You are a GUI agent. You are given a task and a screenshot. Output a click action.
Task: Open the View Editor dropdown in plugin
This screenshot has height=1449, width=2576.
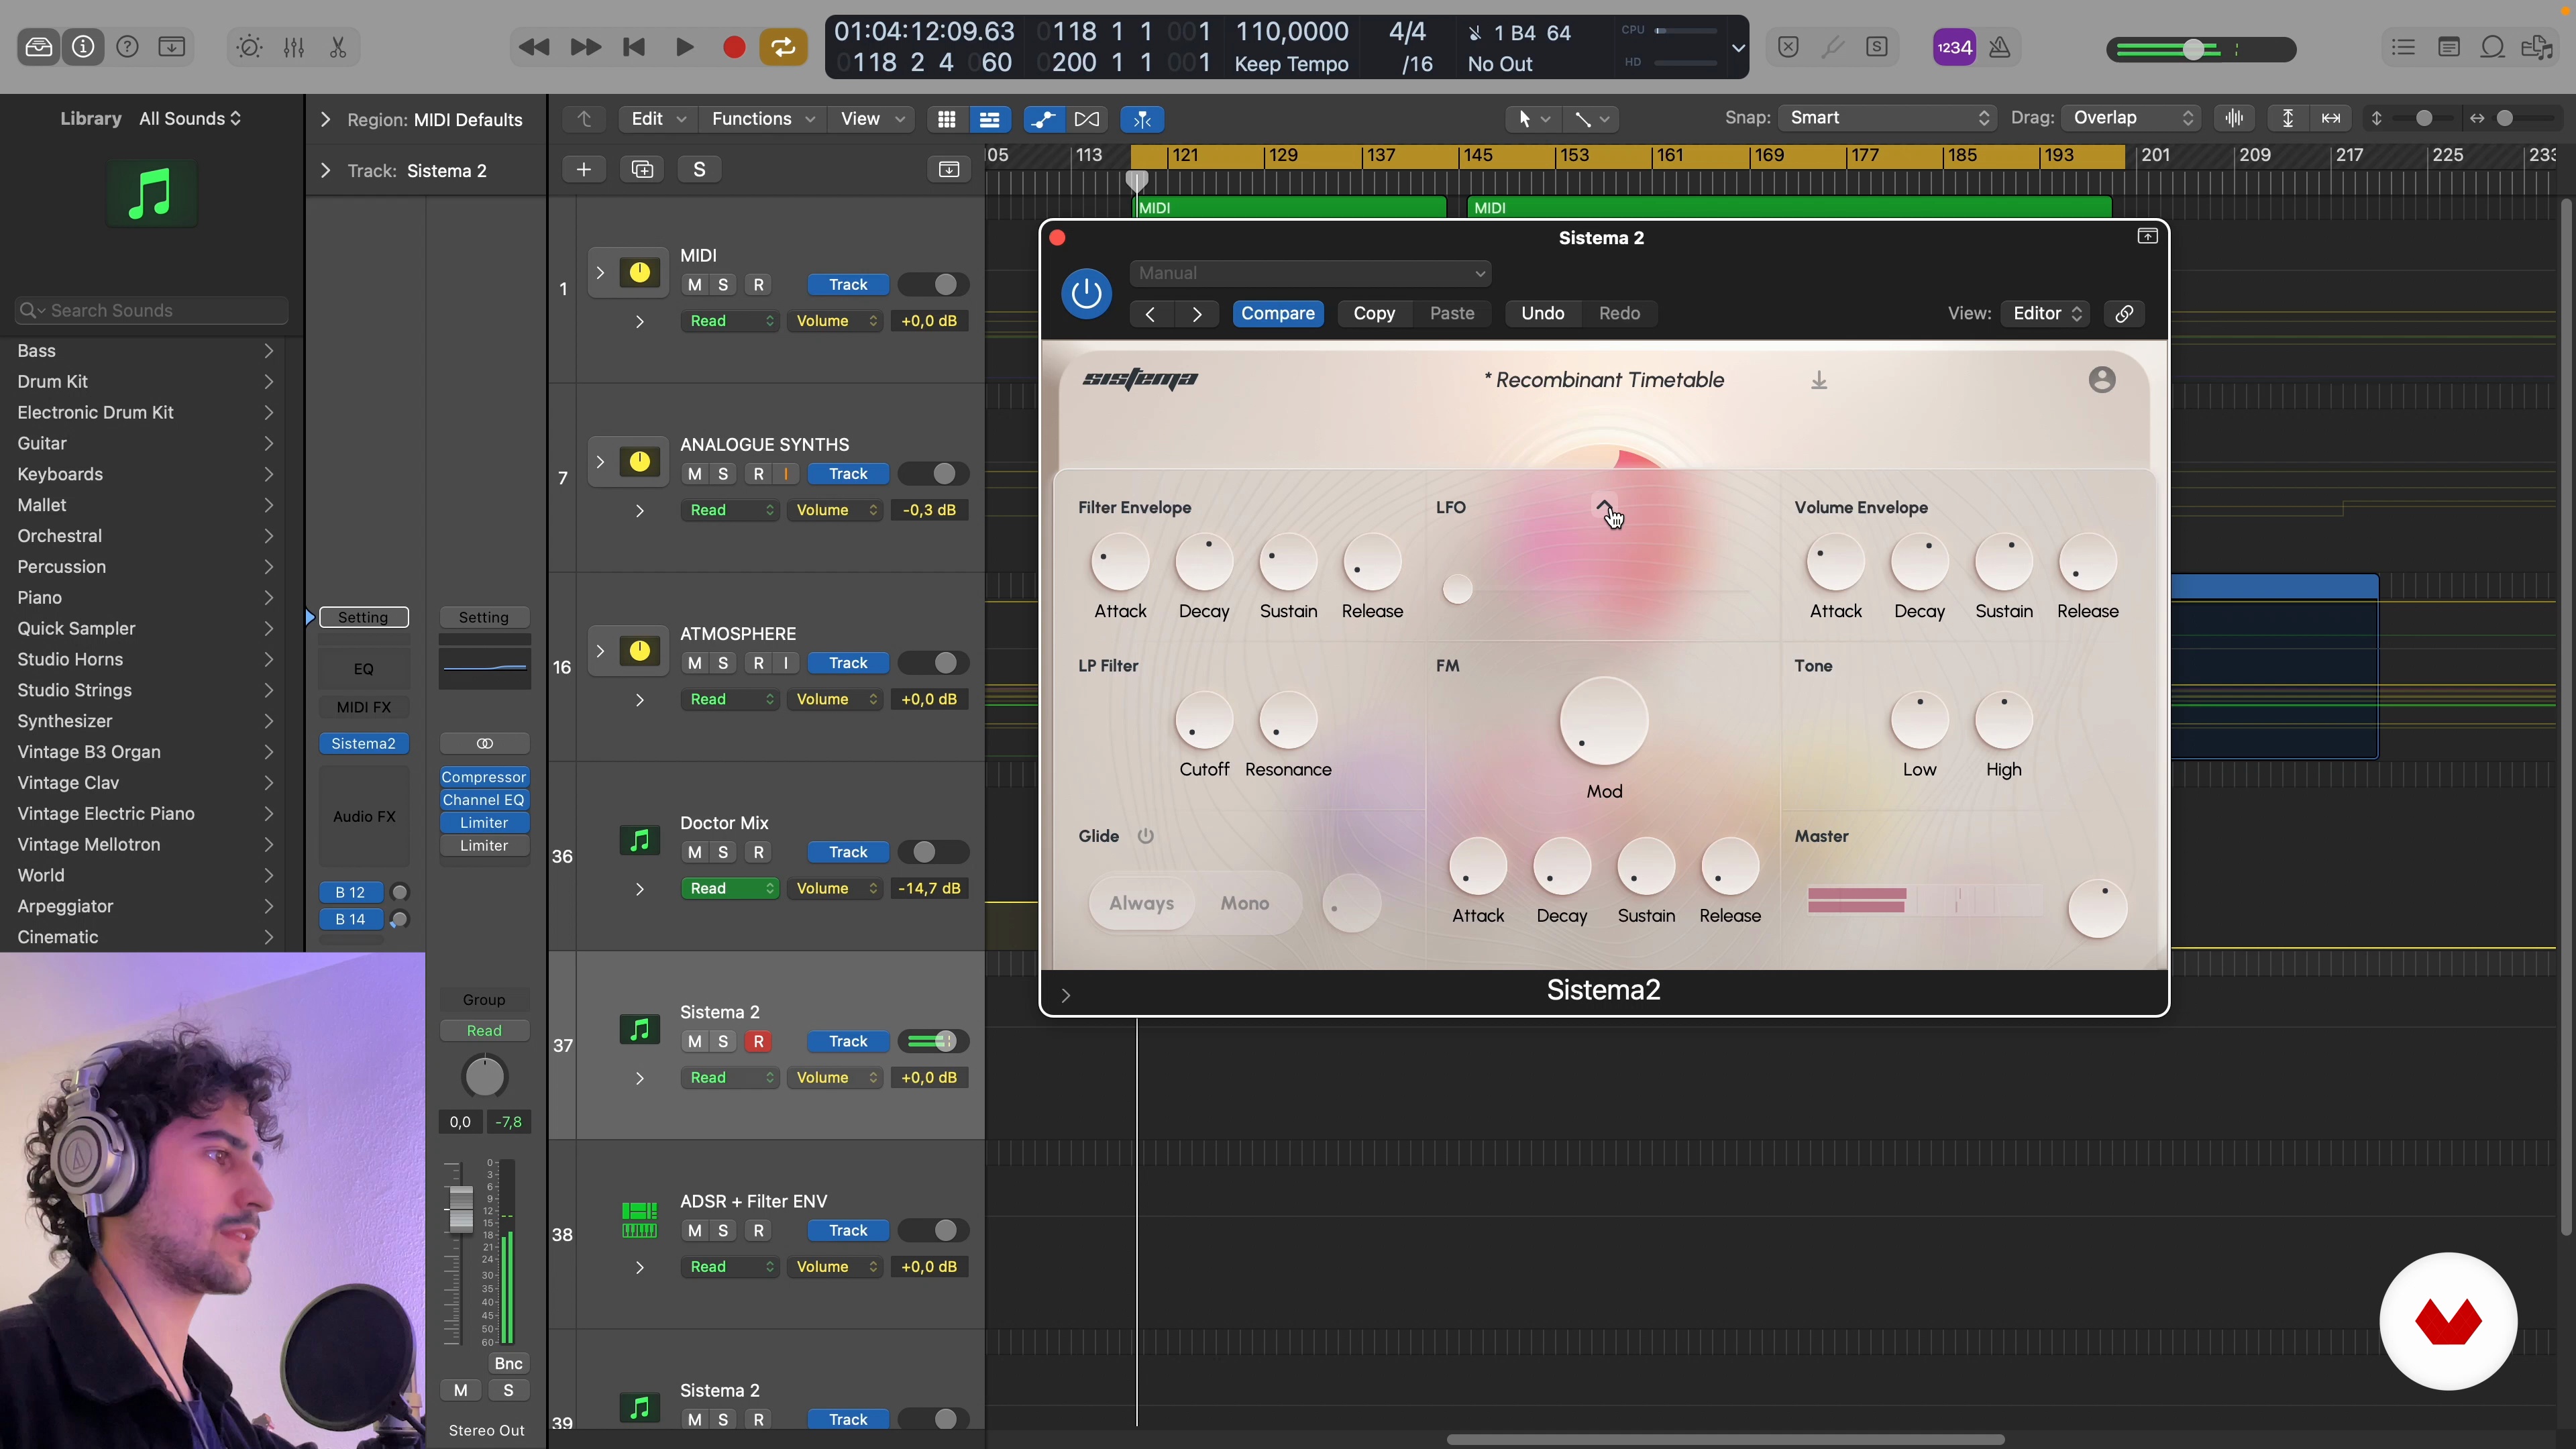(2046, 314)
